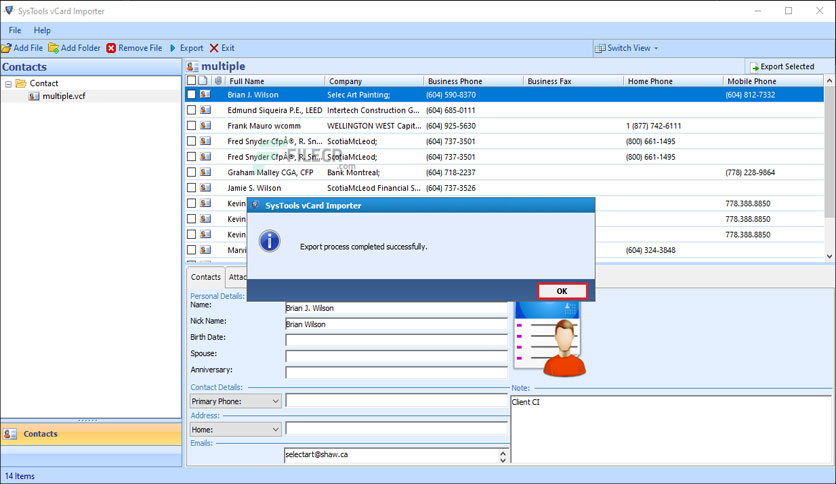This screenshot has height=484, width=836.
Task: Click the Export arrow icon
Action: tap(173, 48)
